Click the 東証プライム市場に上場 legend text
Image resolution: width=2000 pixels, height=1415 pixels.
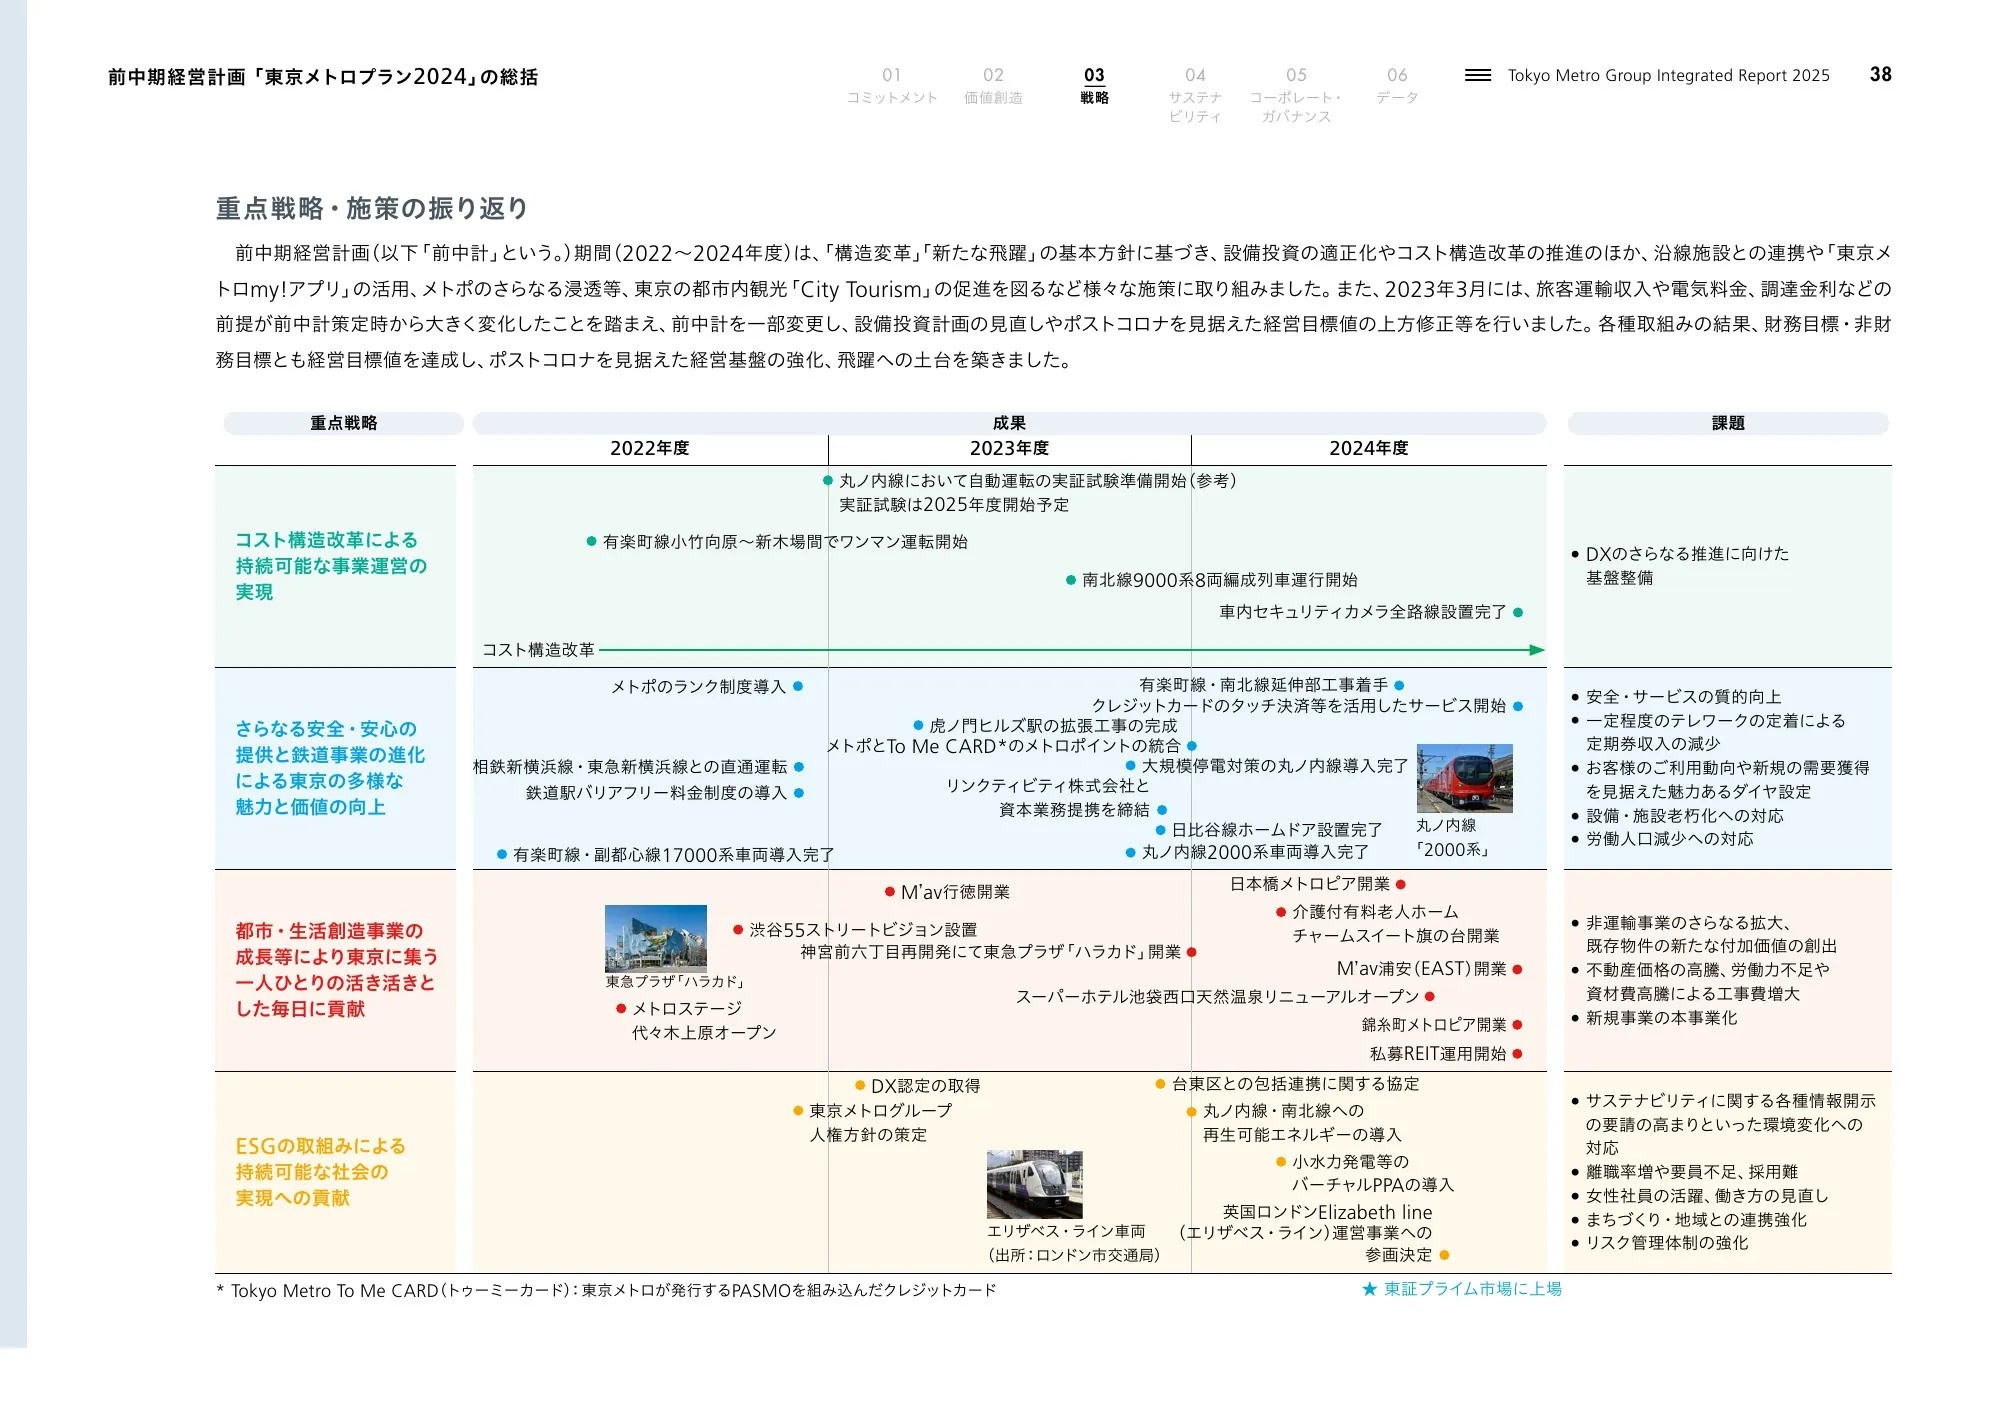tap(1472, 1289)
